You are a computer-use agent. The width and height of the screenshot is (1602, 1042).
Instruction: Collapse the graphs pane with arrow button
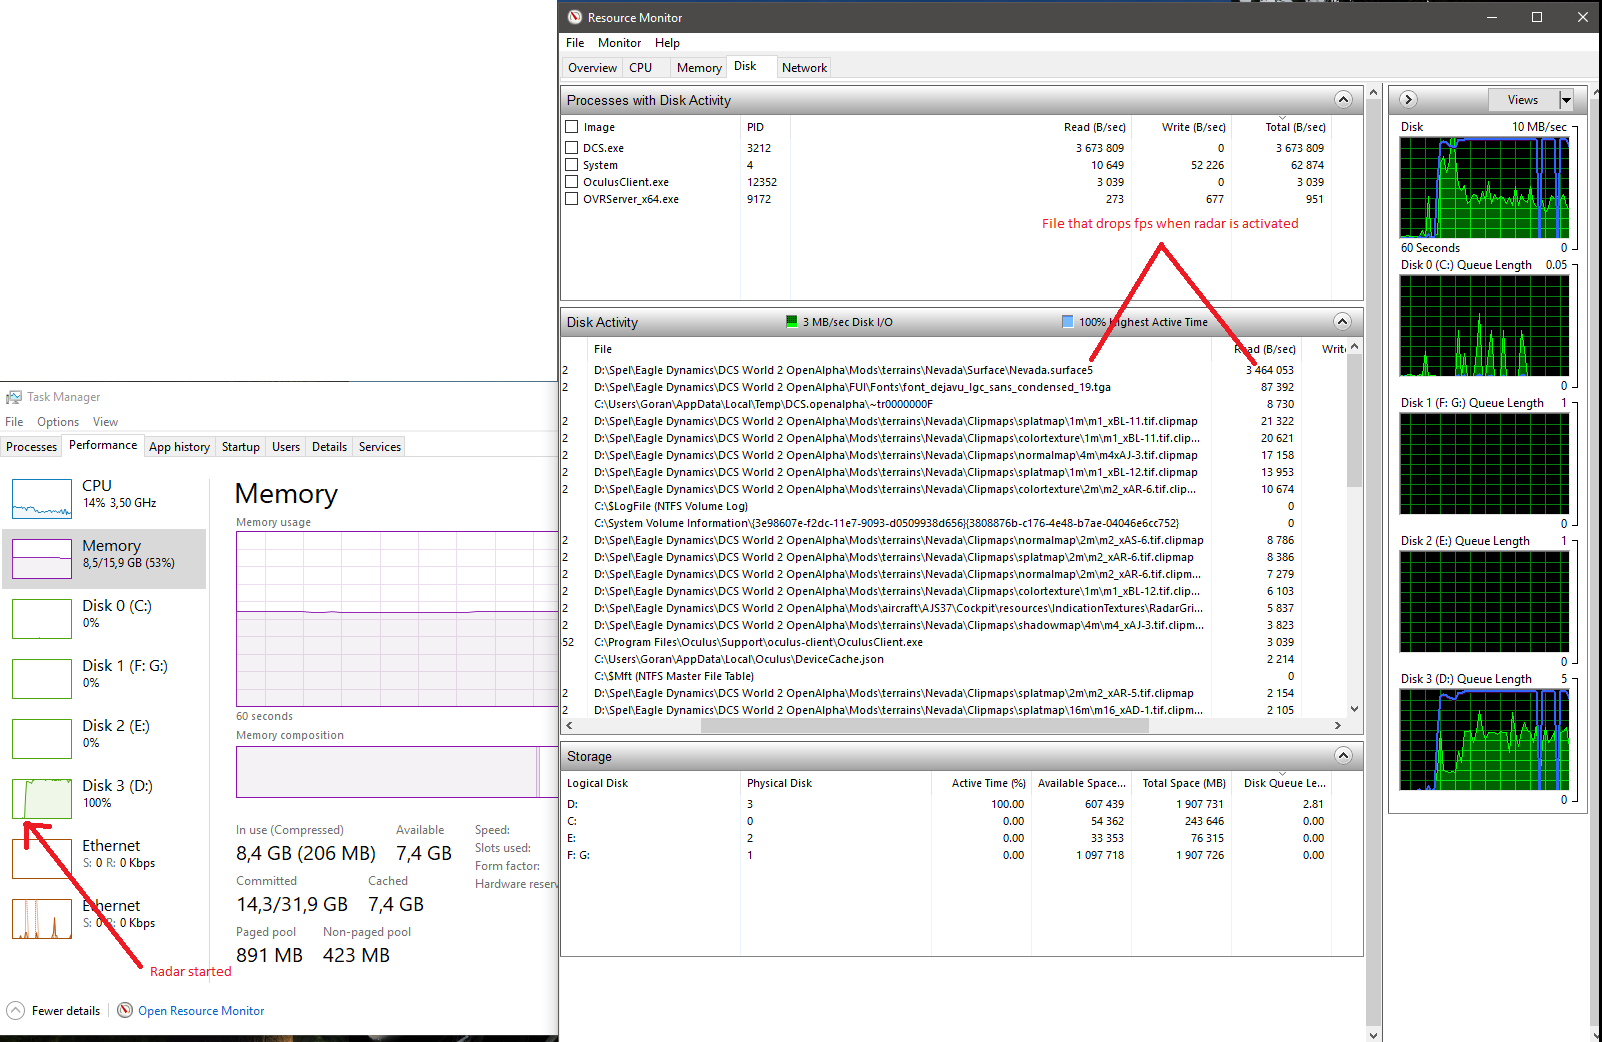tap(1408, 99)
